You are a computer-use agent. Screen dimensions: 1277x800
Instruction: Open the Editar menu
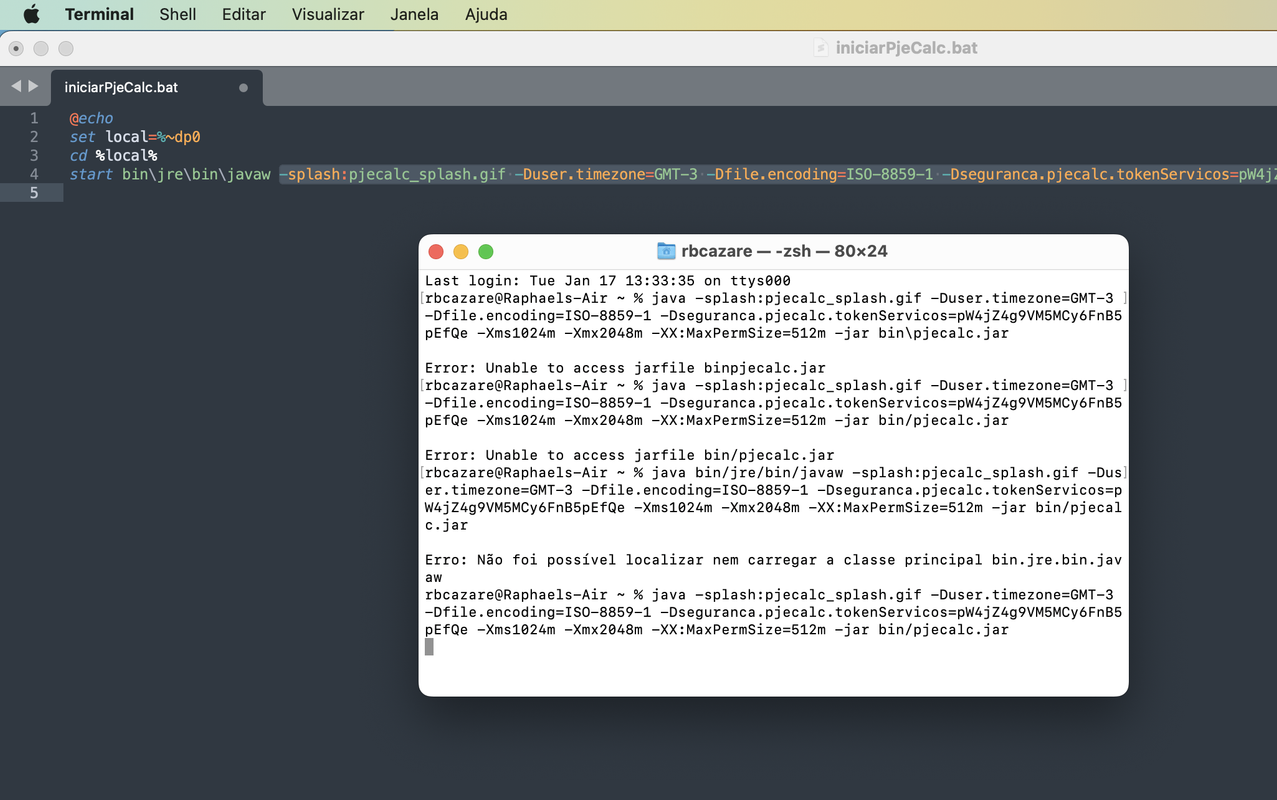point(244,14)
